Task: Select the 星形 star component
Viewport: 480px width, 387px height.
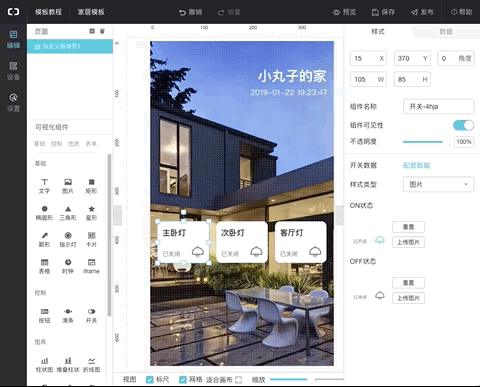Action: click(x=91, y=213)
